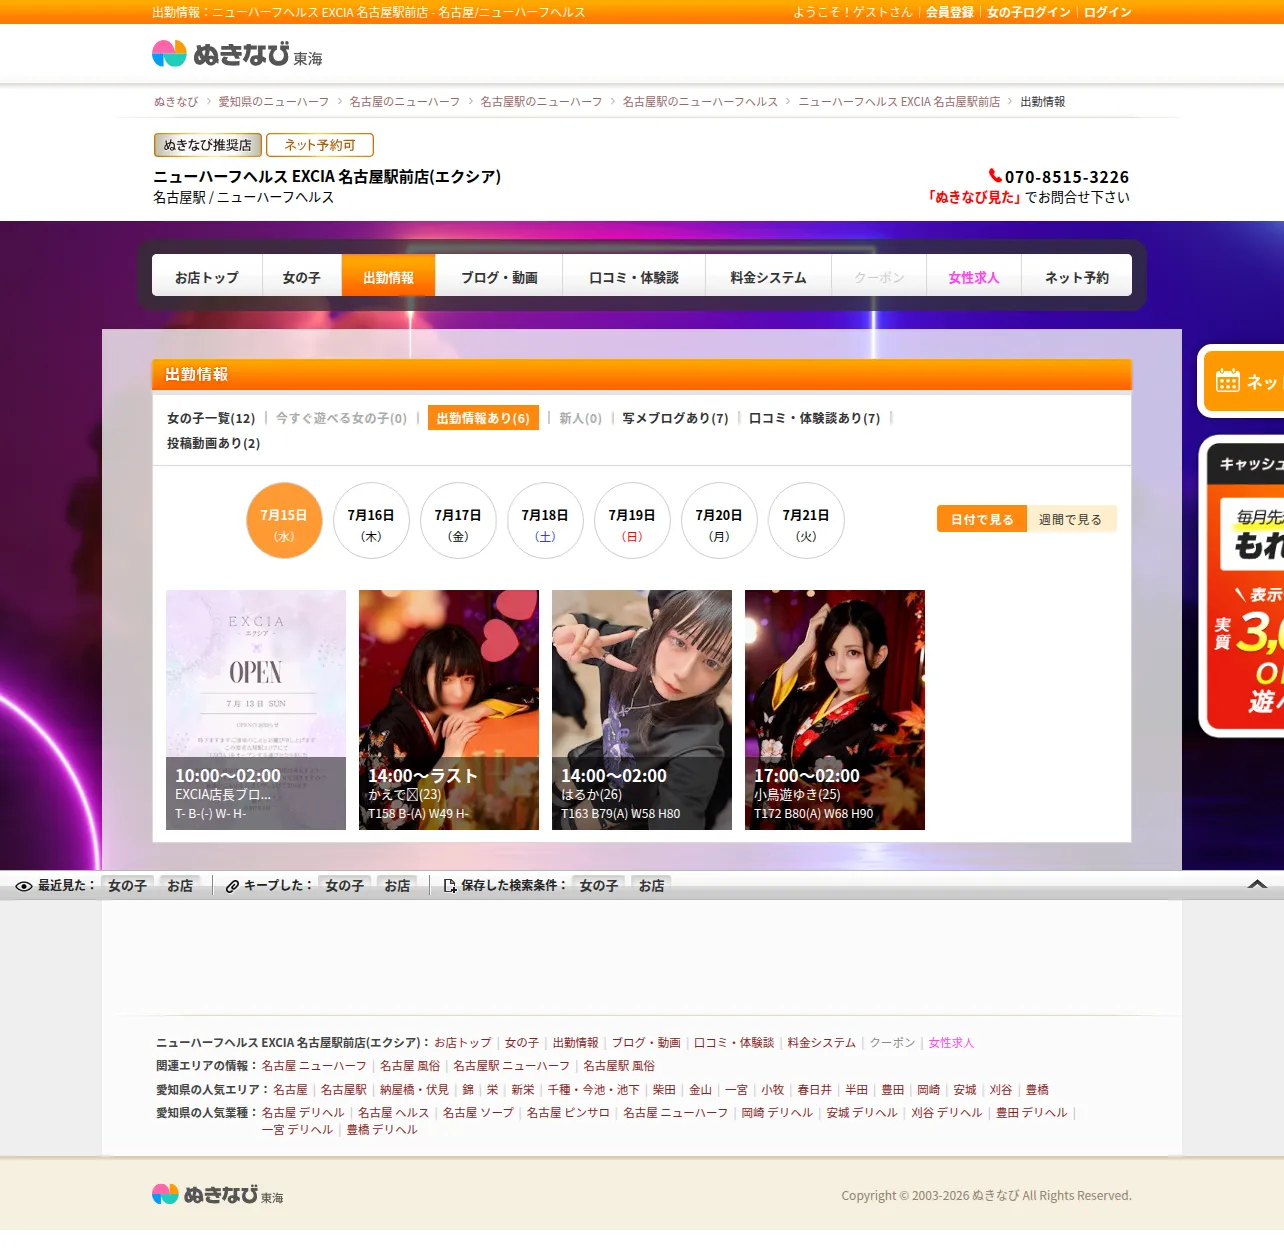Open the 名古屋のニューハーフ breadcrumb
The width and height of the screenshot is (1284, 1259).
tap(405, 102)
